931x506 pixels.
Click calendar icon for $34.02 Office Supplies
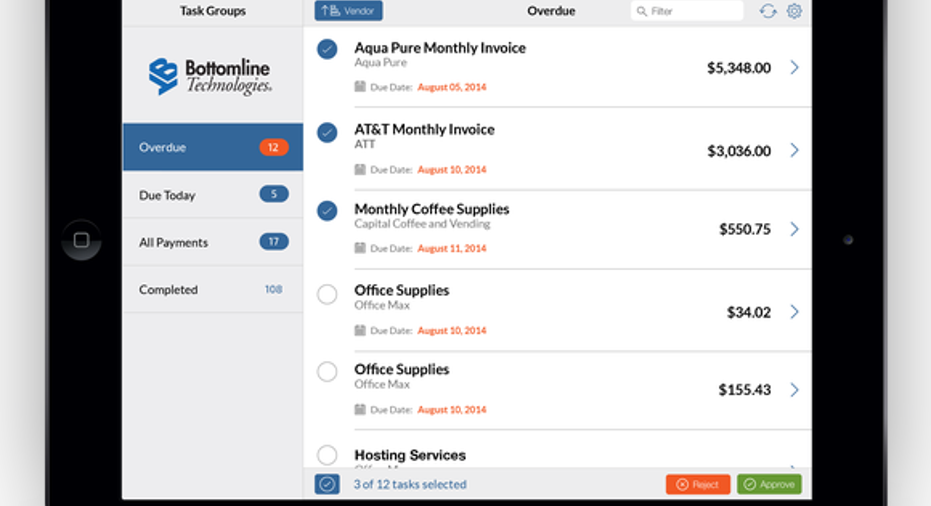(x=360, y=330)
